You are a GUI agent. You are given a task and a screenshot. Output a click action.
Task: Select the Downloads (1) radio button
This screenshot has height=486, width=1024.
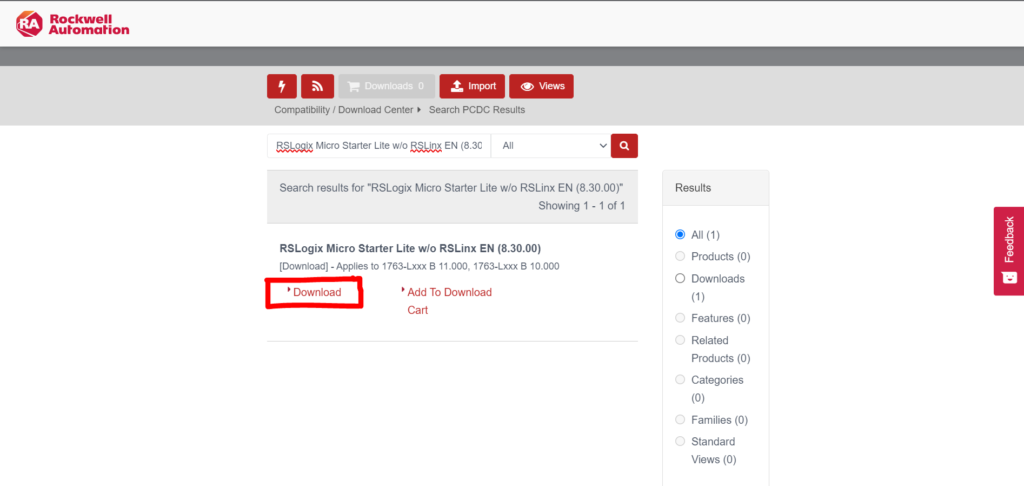(x=680, y=278)
